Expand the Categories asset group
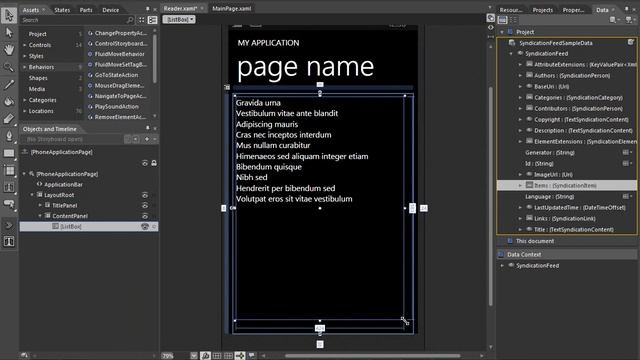 pos(25,100)
